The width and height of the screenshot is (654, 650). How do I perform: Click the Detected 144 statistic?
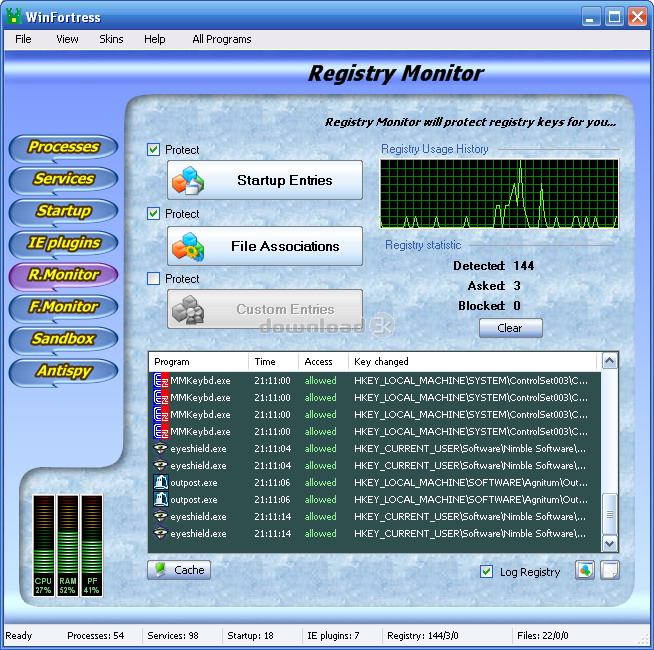pyautogui.click(x=493, y=266)
